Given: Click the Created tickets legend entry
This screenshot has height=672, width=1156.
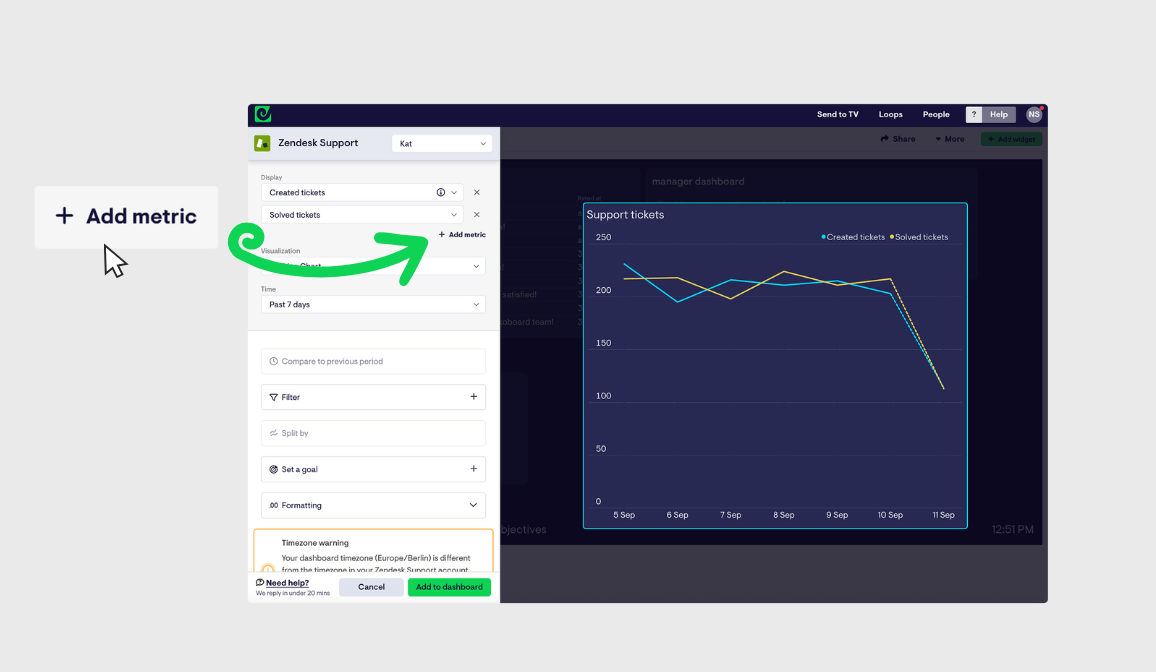Looking at the screenshot, I should coord(853,237).
